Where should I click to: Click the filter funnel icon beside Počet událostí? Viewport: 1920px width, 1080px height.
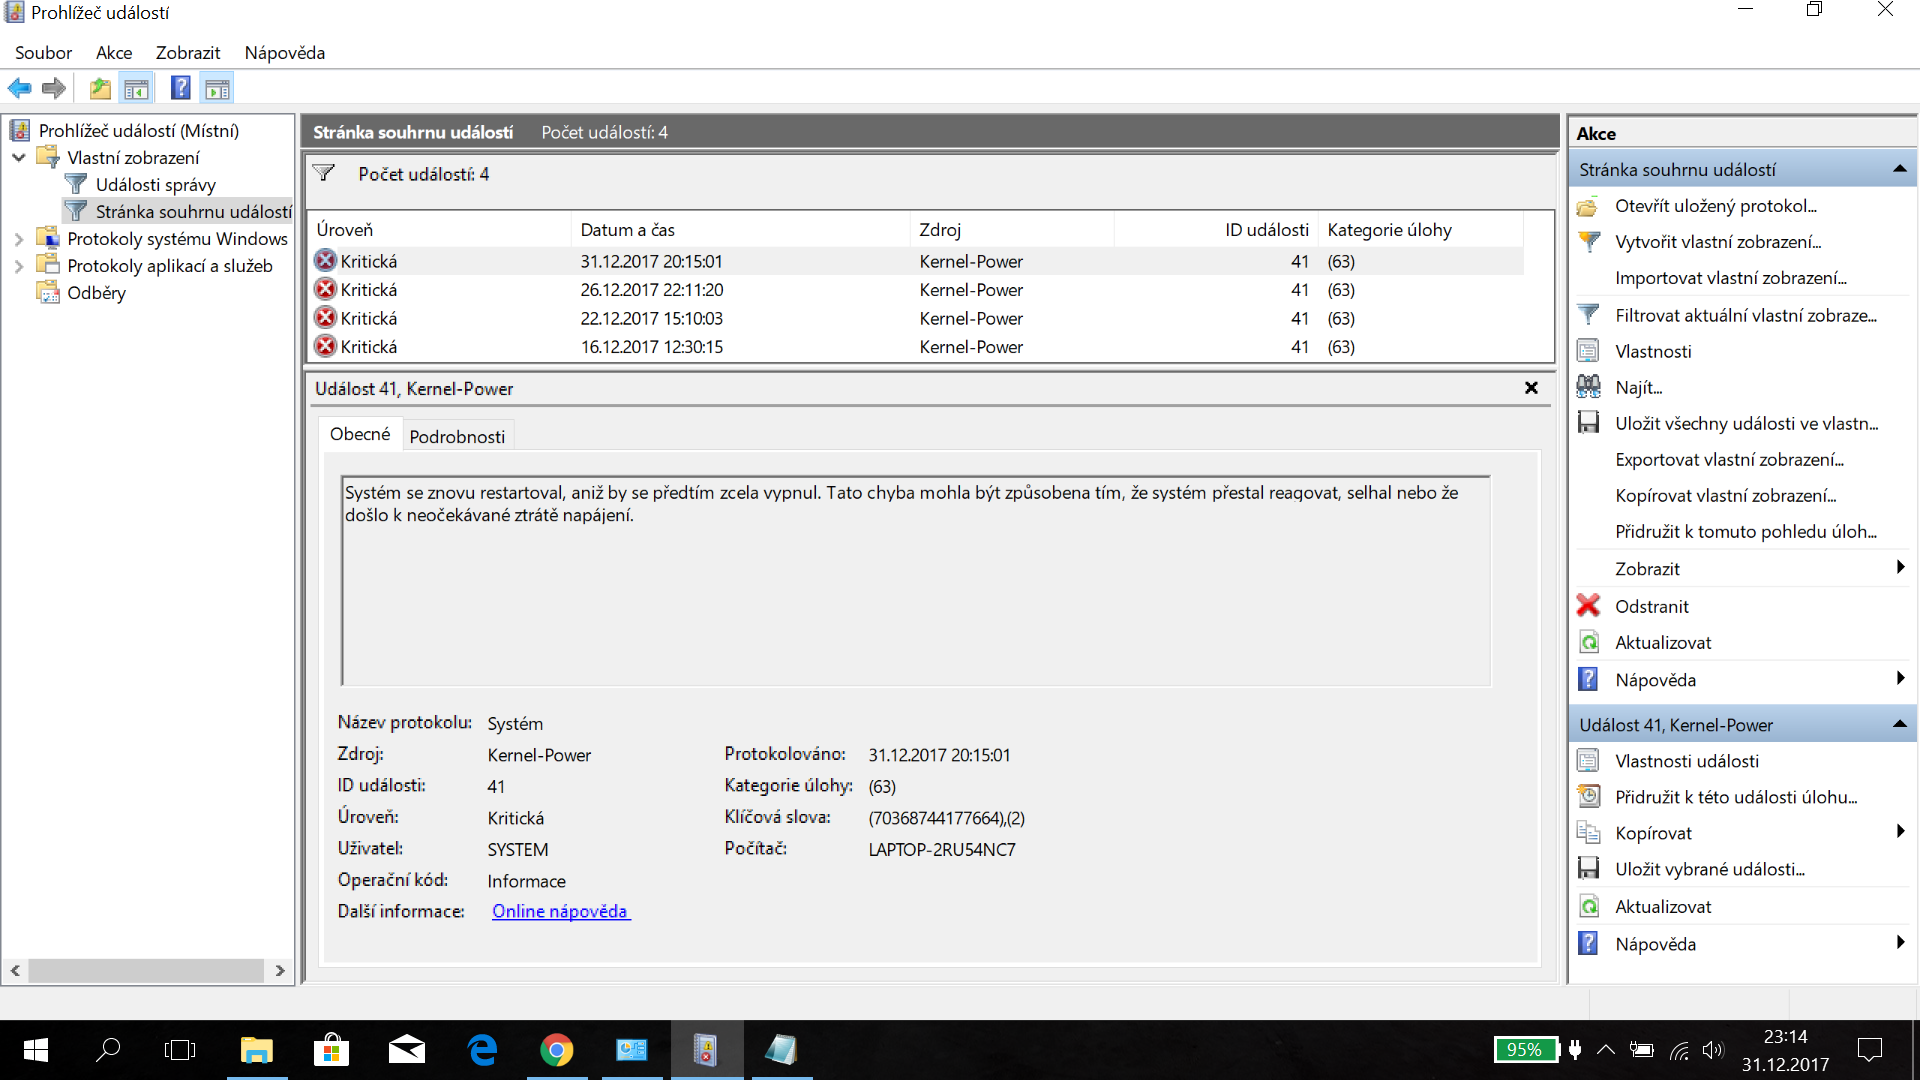click(x=323, y=173)
